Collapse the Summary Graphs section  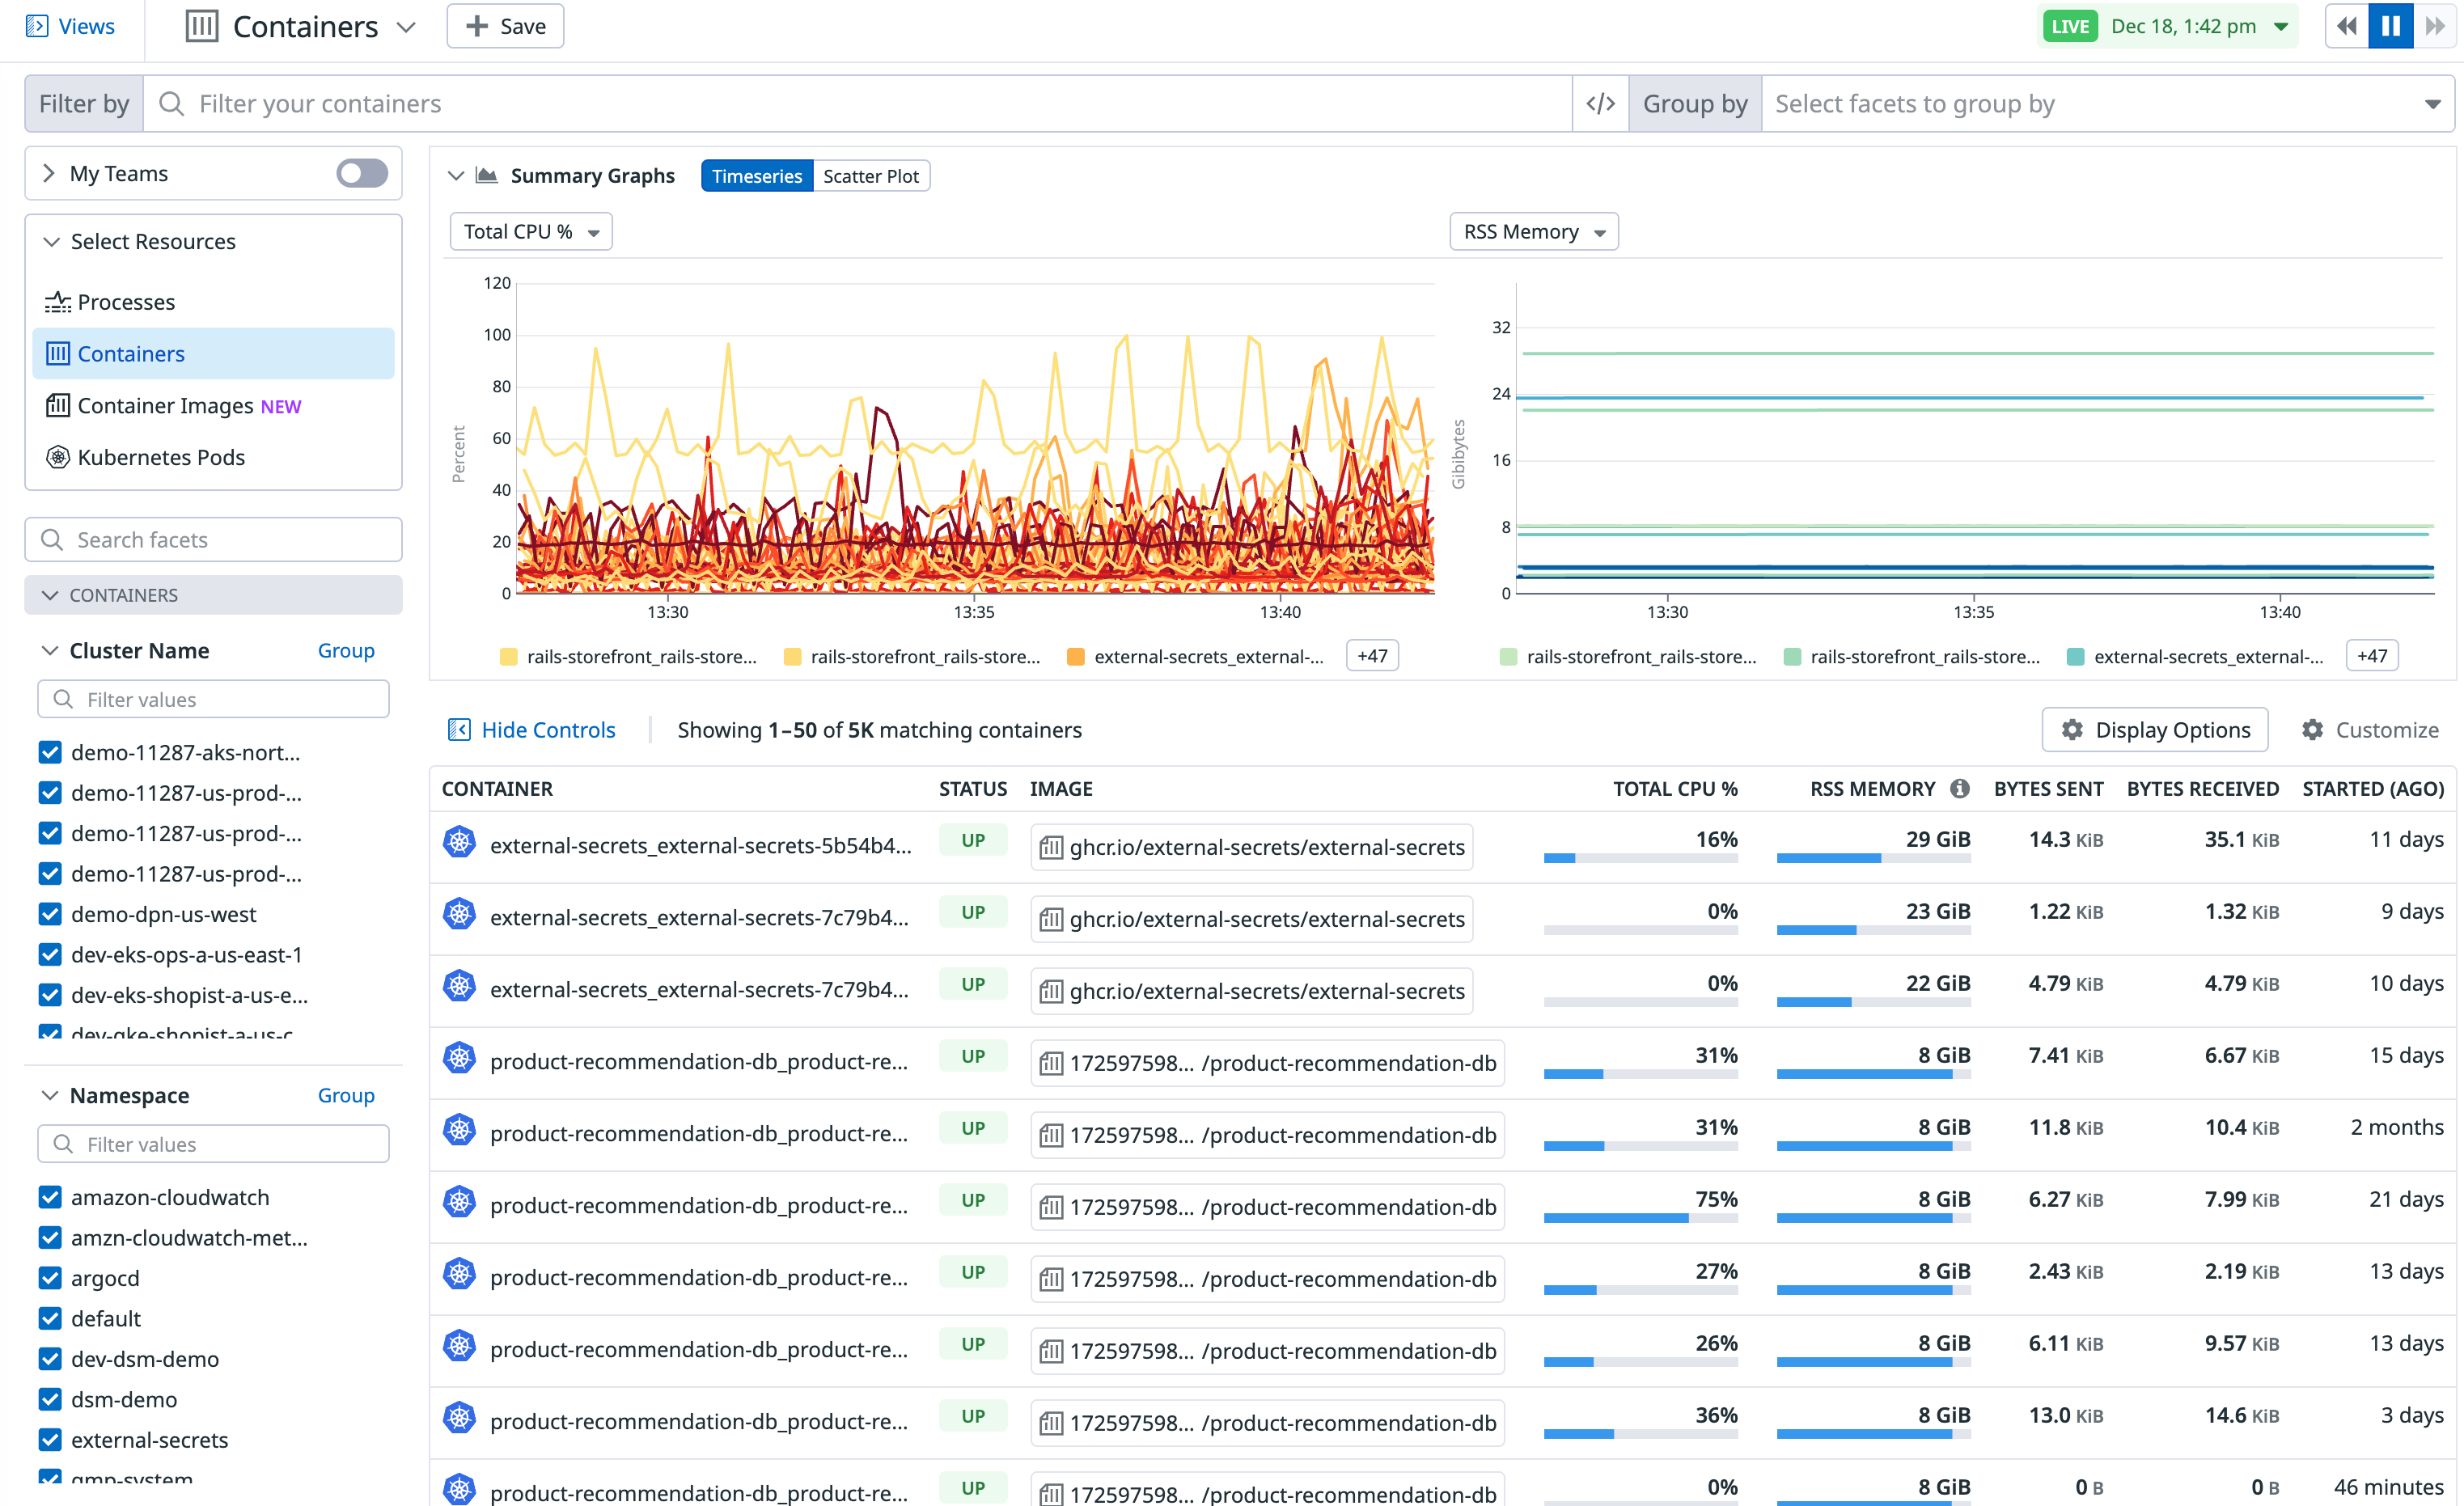(456, 176)
